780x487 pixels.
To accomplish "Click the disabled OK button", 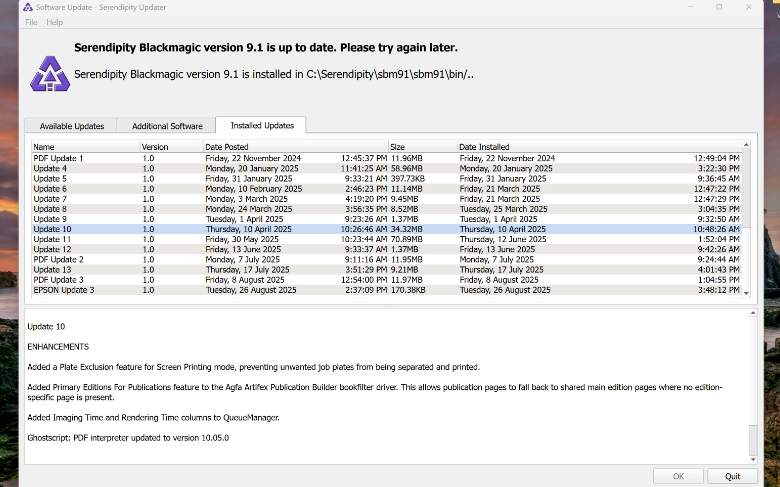I will 678,476.
